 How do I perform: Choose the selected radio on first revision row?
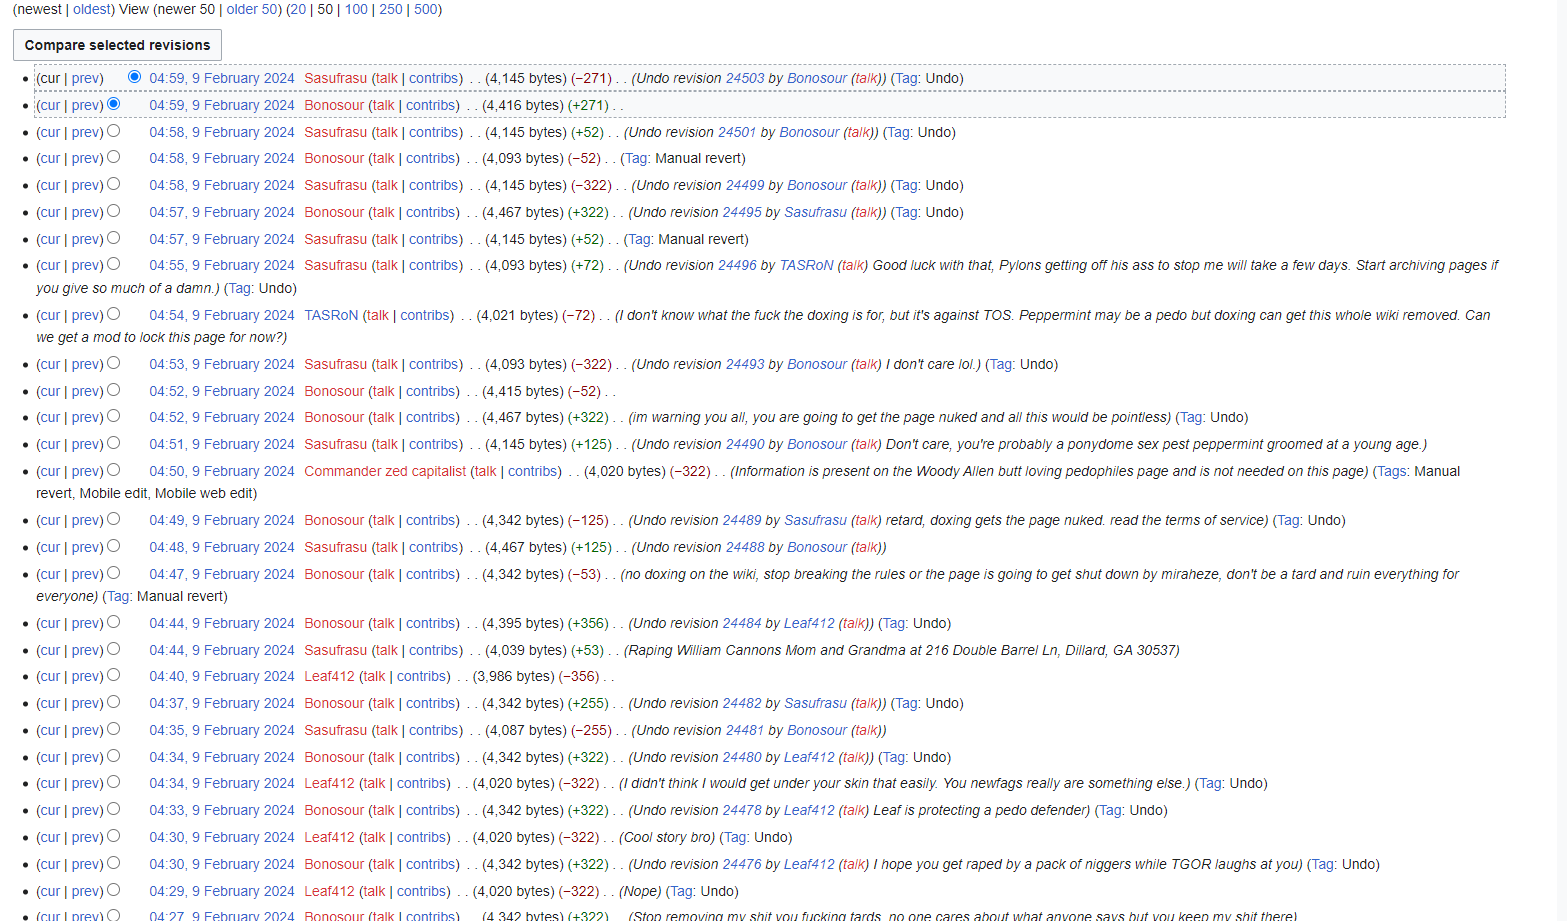point(134,77)
